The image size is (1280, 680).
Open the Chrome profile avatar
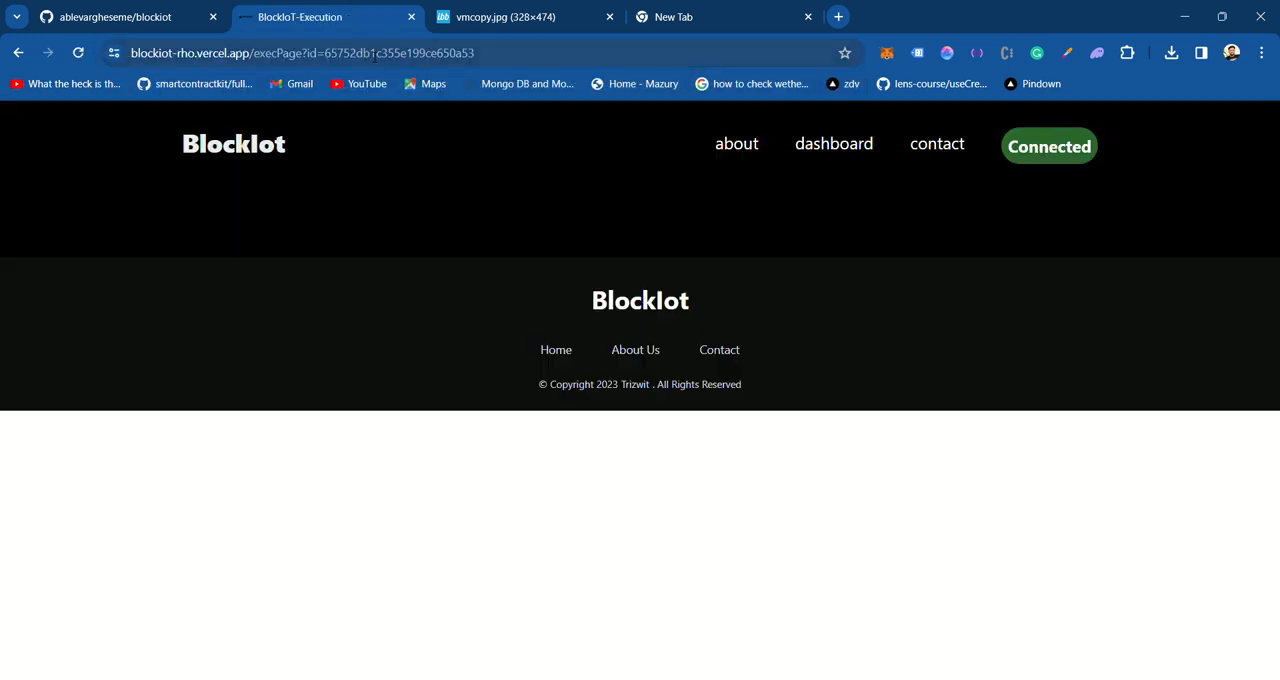(1231, 53)
